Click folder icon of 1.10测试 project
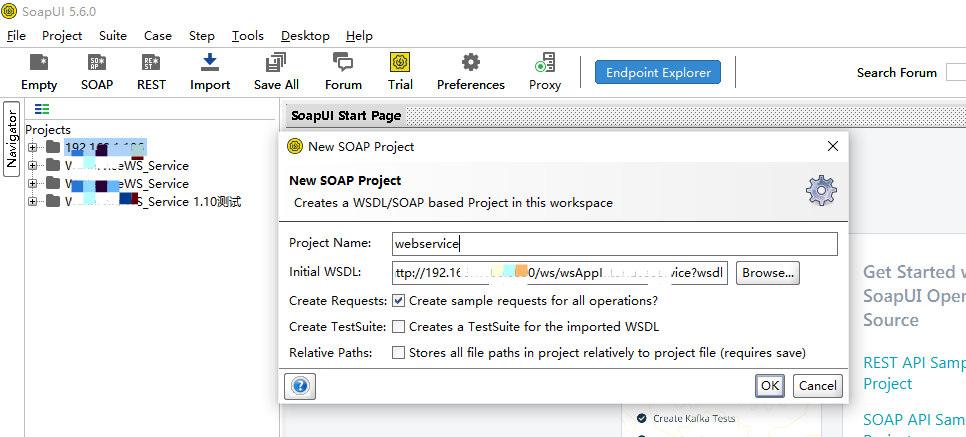The height and width of the screenshot is (437, 966). [x=54, y=202]
